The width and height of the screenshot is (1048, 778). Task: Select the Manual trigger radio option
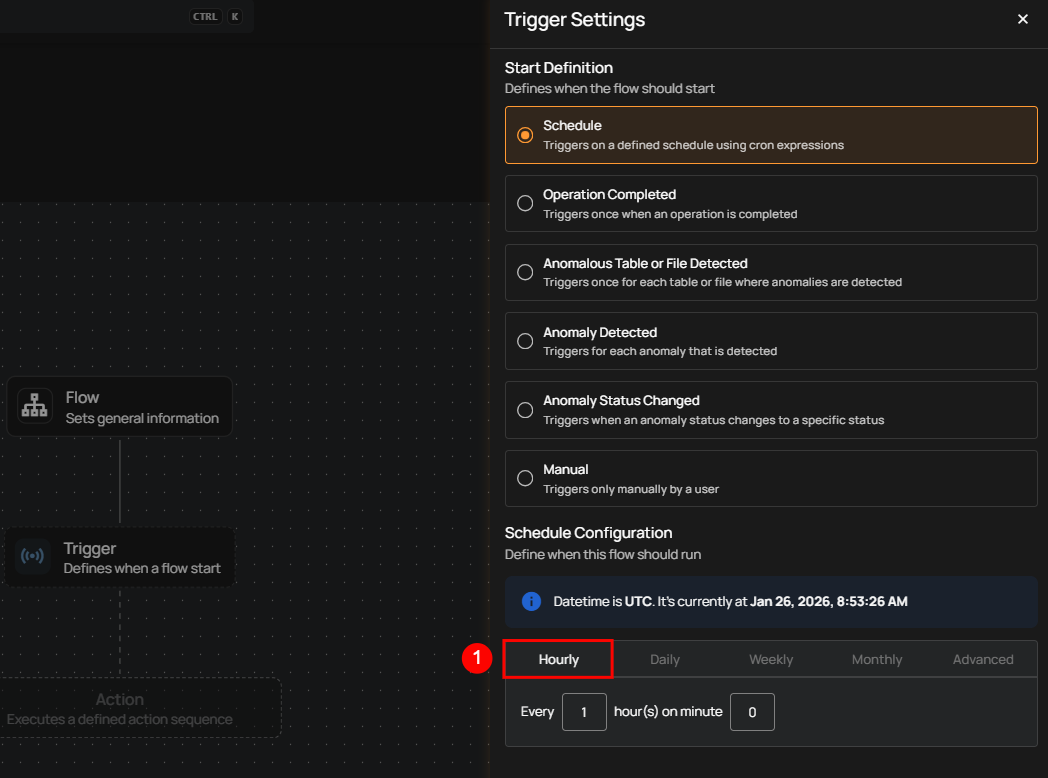pyautogui.click(x=525, y=478)
